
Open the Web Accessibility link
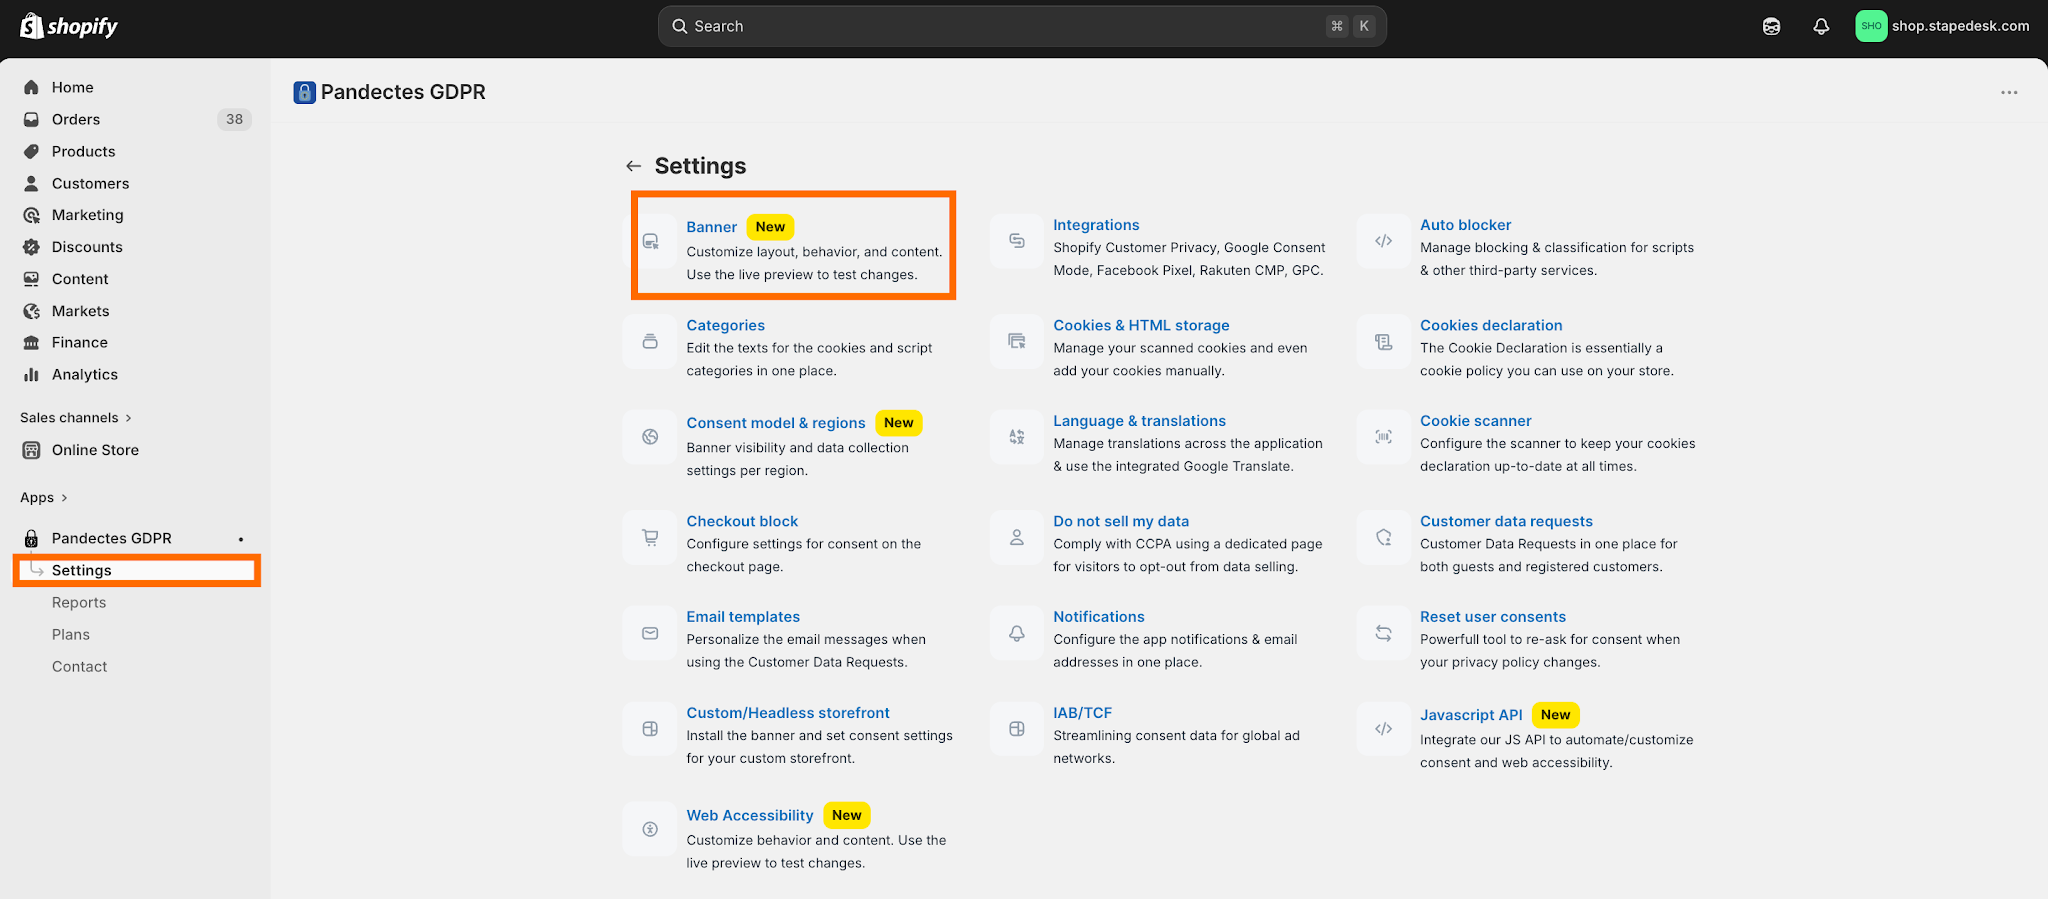click(750, 815)
